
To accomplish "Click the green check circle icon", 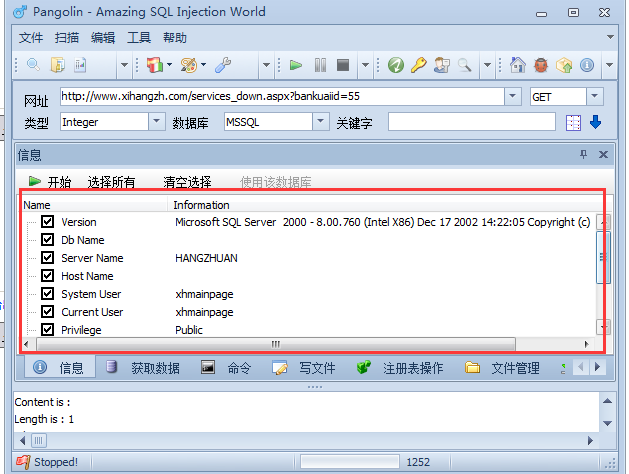I will click(x=396, y=65).
